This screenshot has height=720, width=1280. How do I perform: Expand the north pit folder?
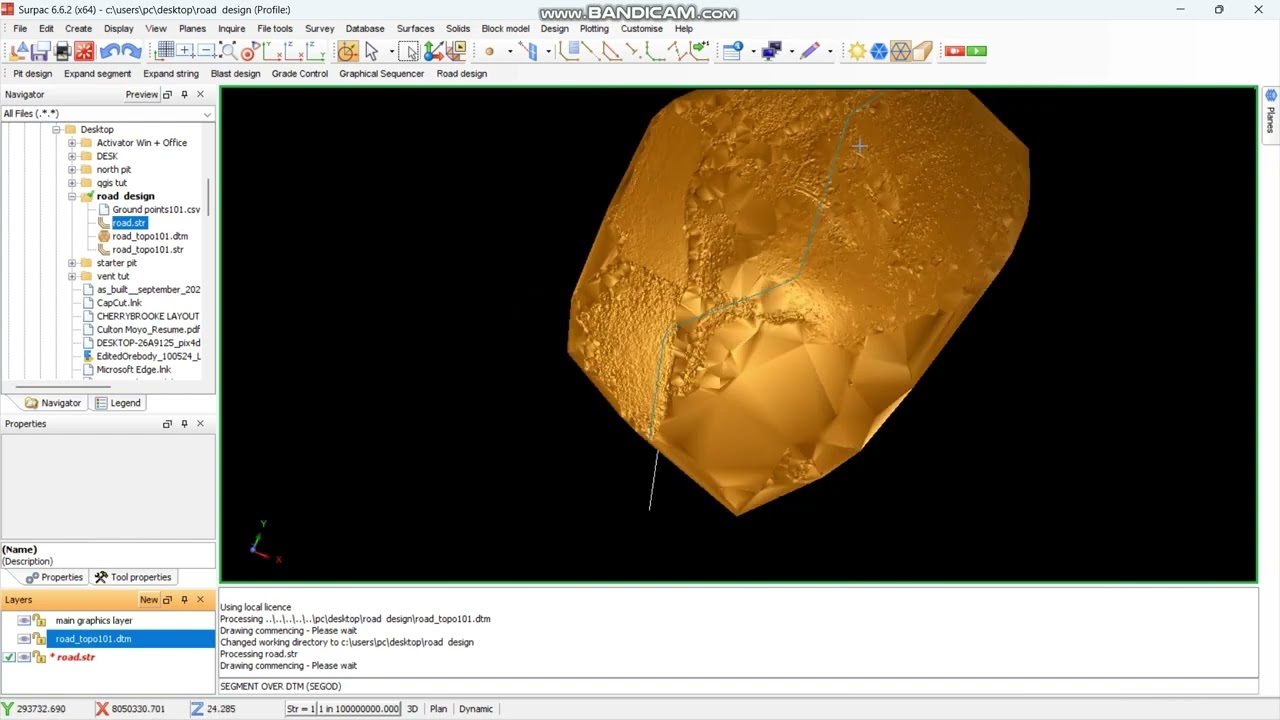click(x=72, y=170)
